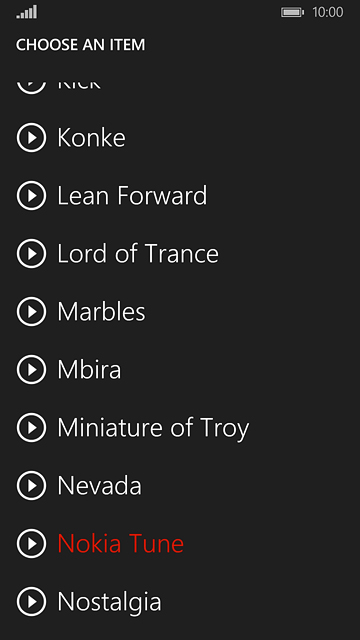This screenshot has width=360, height=640.
Task: Play preview of Miniature of Troy
Action: pos(31,427)
